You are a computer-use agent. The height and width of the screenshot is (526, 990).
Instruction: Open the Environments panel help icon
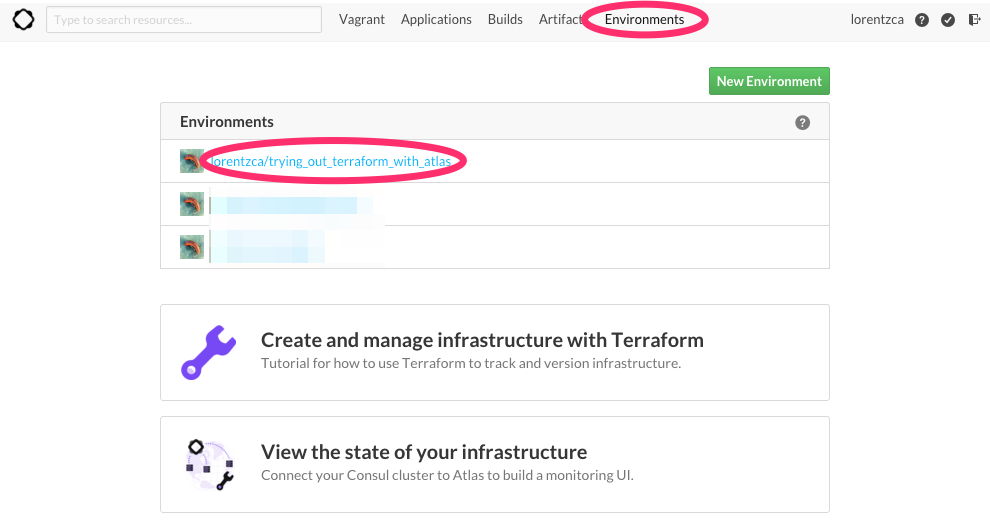coord(802,123)
